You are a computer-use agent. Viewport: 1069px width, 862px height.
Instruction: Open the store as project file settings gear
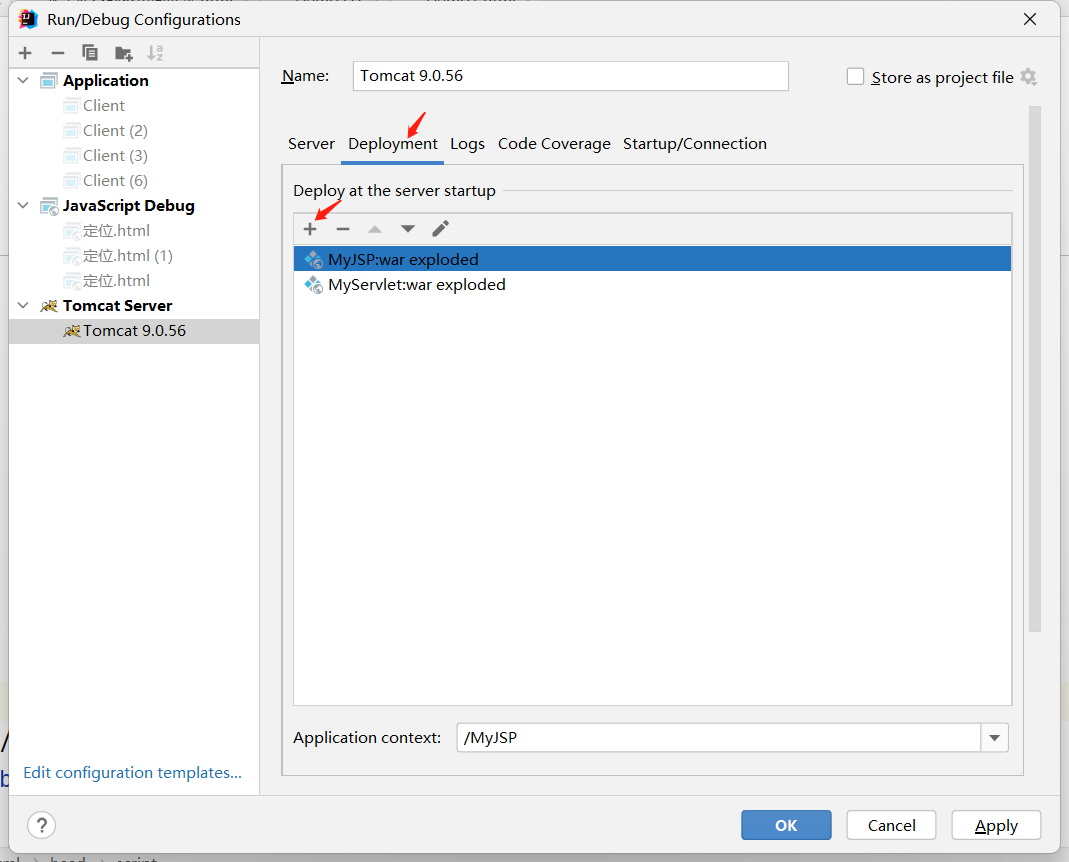(x=1029, y=77)
